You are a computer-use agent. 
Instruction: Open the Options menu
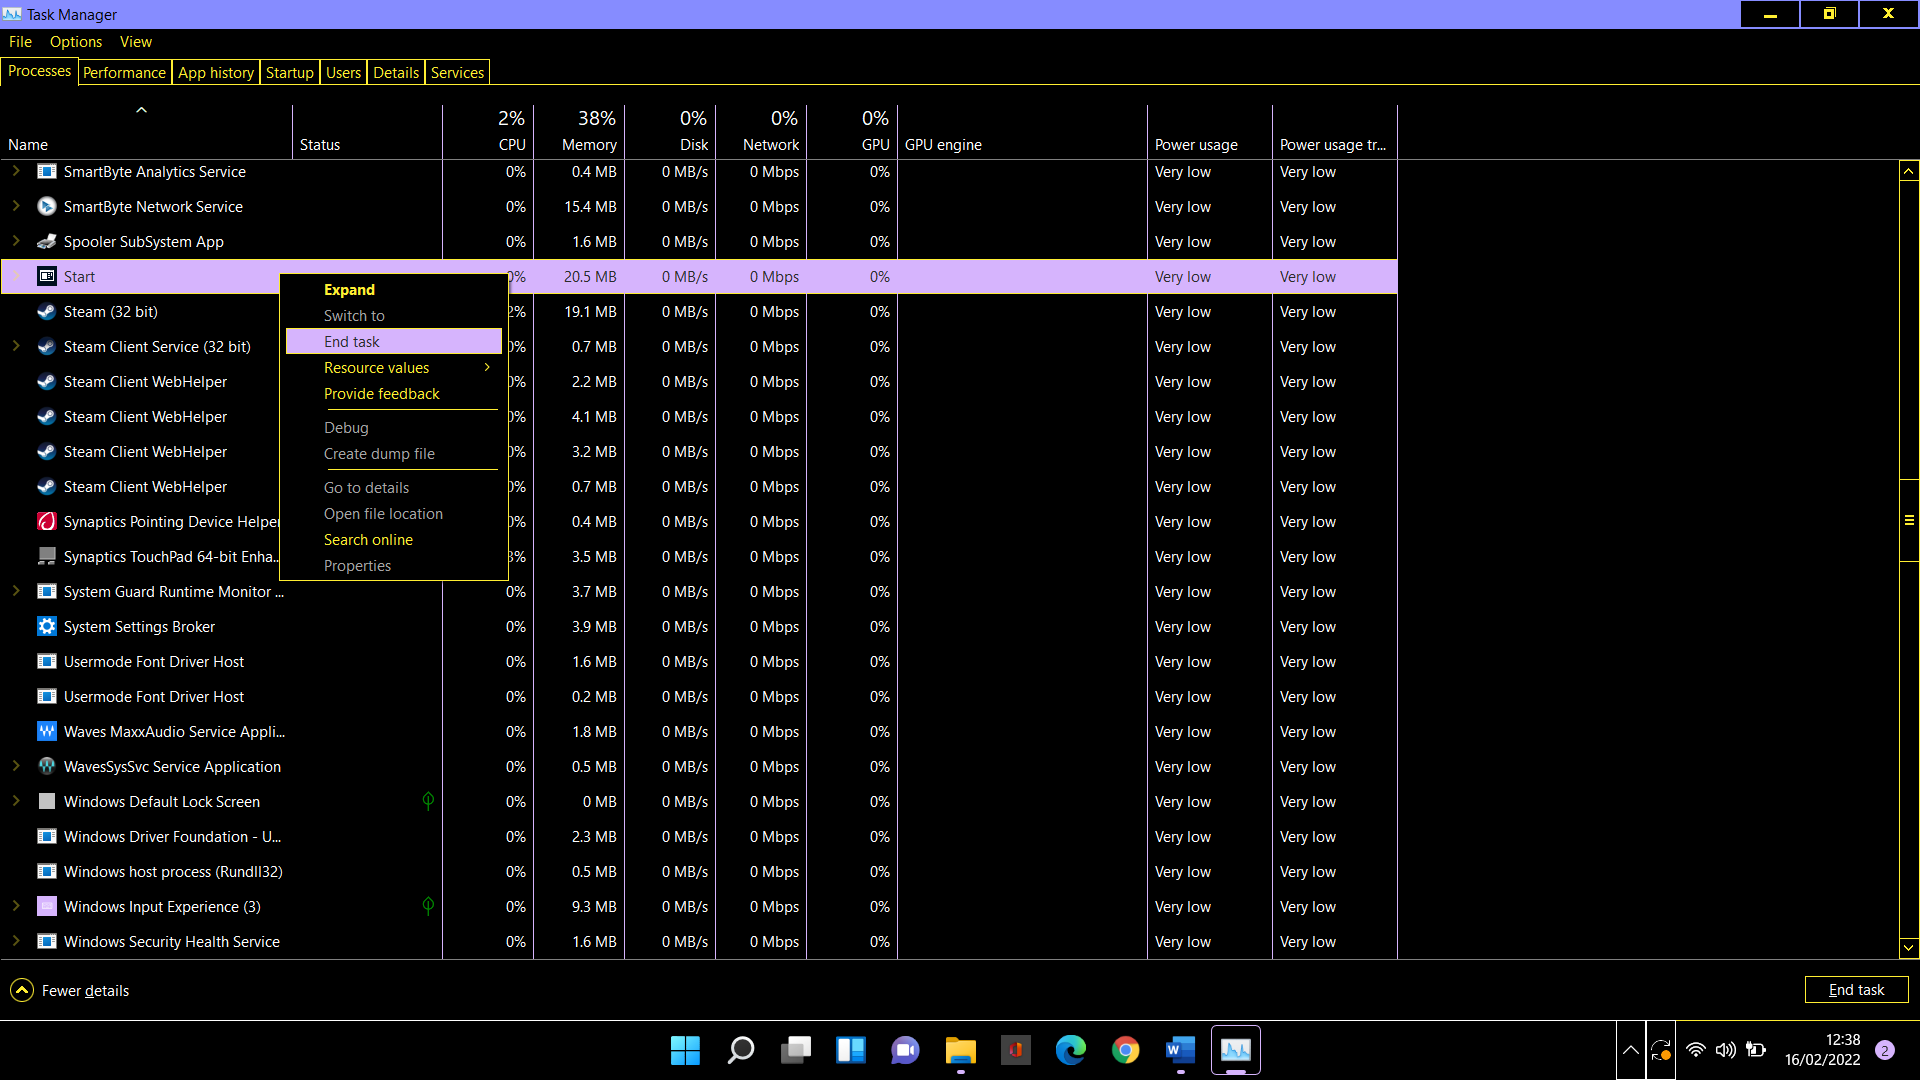click(76, 42)
